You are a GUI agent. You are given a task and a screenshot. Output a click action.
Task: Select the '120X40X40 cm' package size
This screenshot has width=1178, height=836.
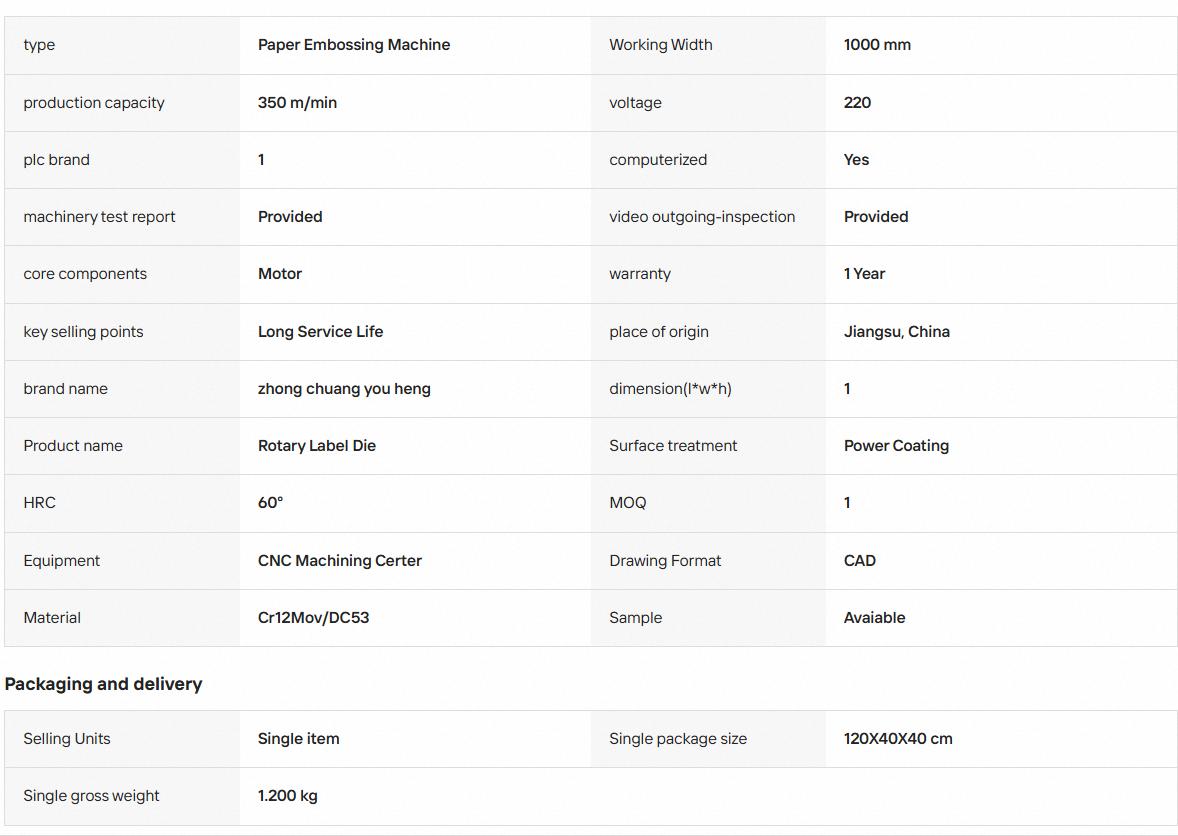coord(898,739)
